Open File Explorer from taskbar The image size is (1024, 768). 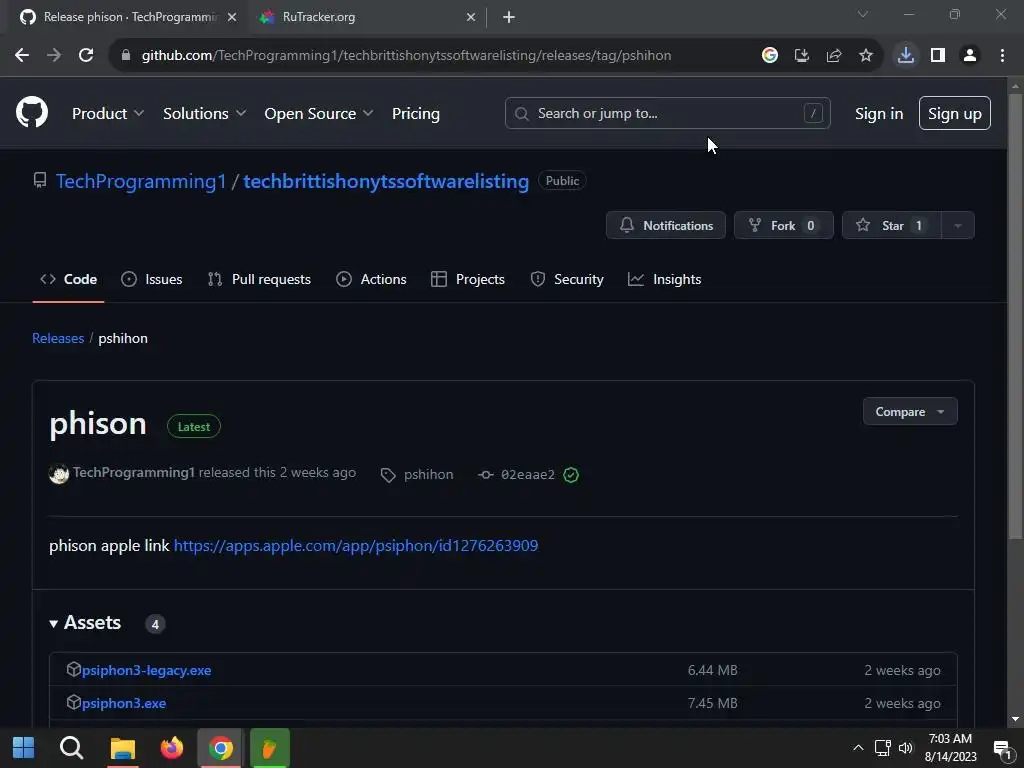coord(122,748)
